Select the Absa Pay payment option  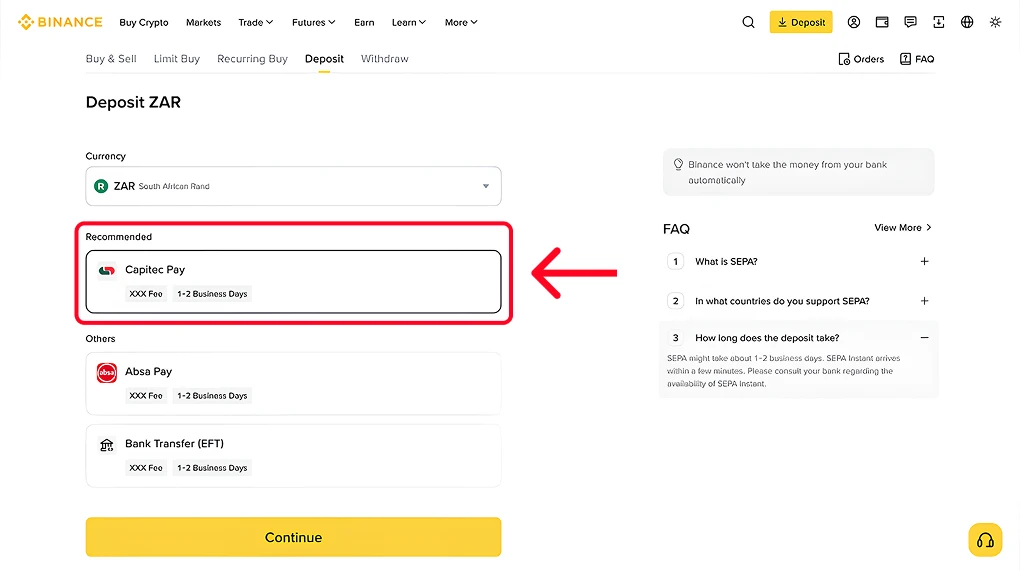tap(293, 384)
